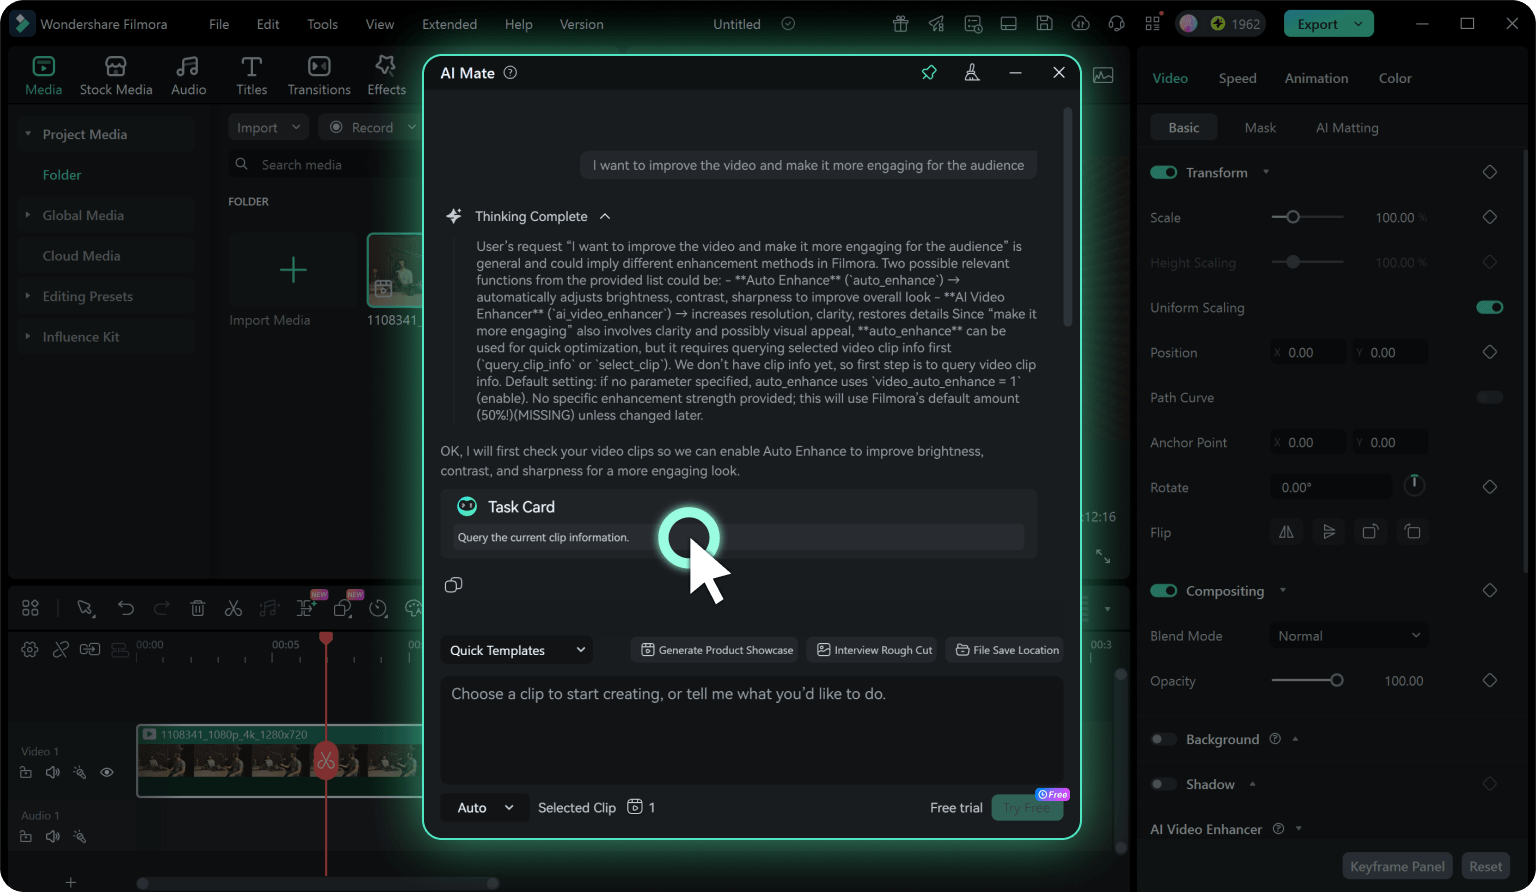Toggle the Transform switch
This screenshot has height=892, width=1536.
coord(1163,172)
